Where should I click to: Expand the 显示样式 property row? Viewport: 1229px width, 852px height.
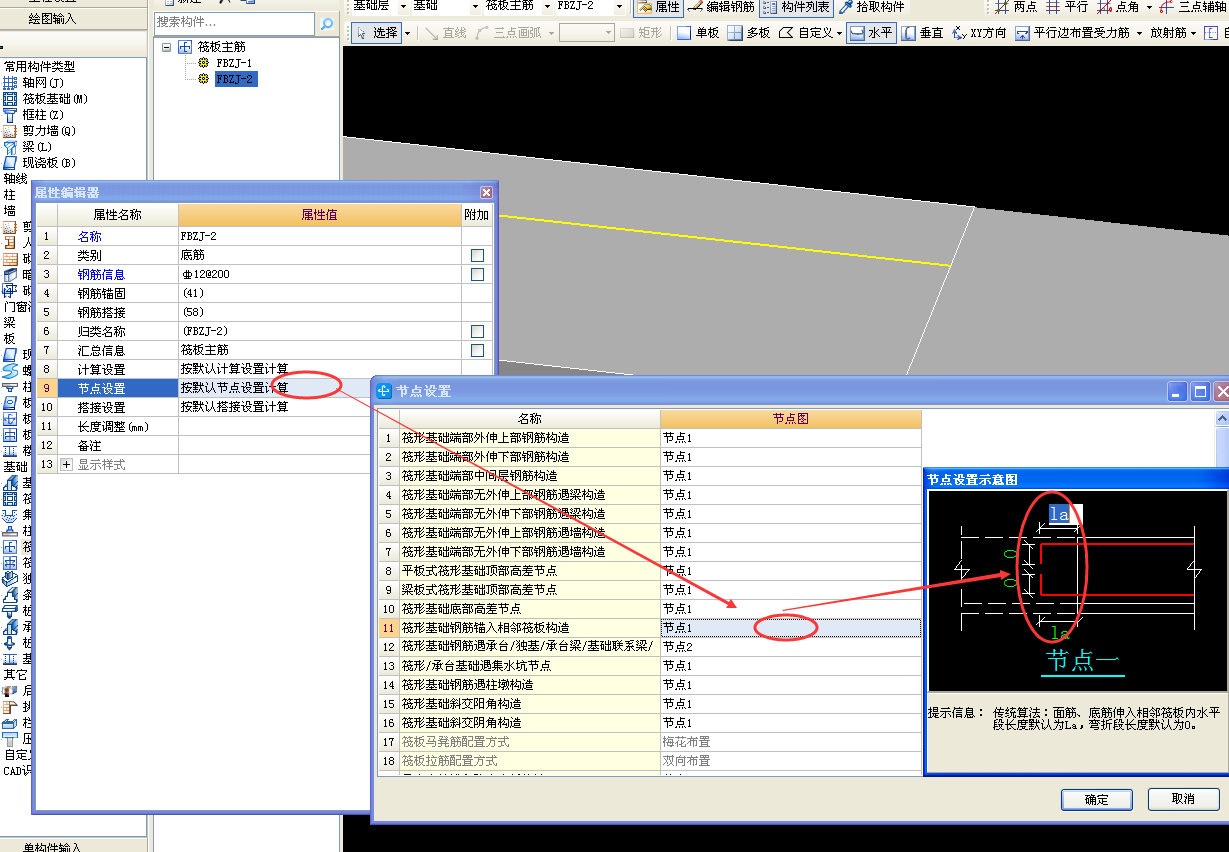coord(67,465)
